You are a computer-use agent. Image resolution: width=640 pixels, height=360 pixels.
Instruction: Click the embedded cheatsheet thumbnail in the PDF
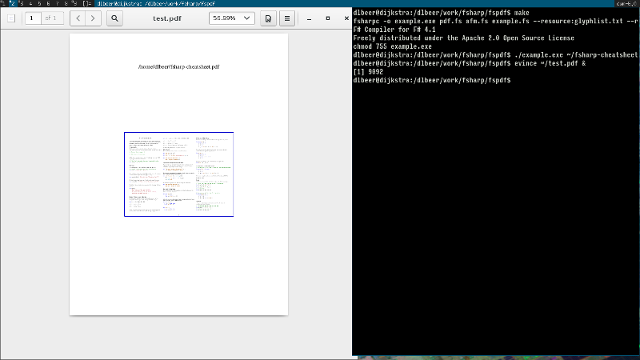tap(179, 174)
